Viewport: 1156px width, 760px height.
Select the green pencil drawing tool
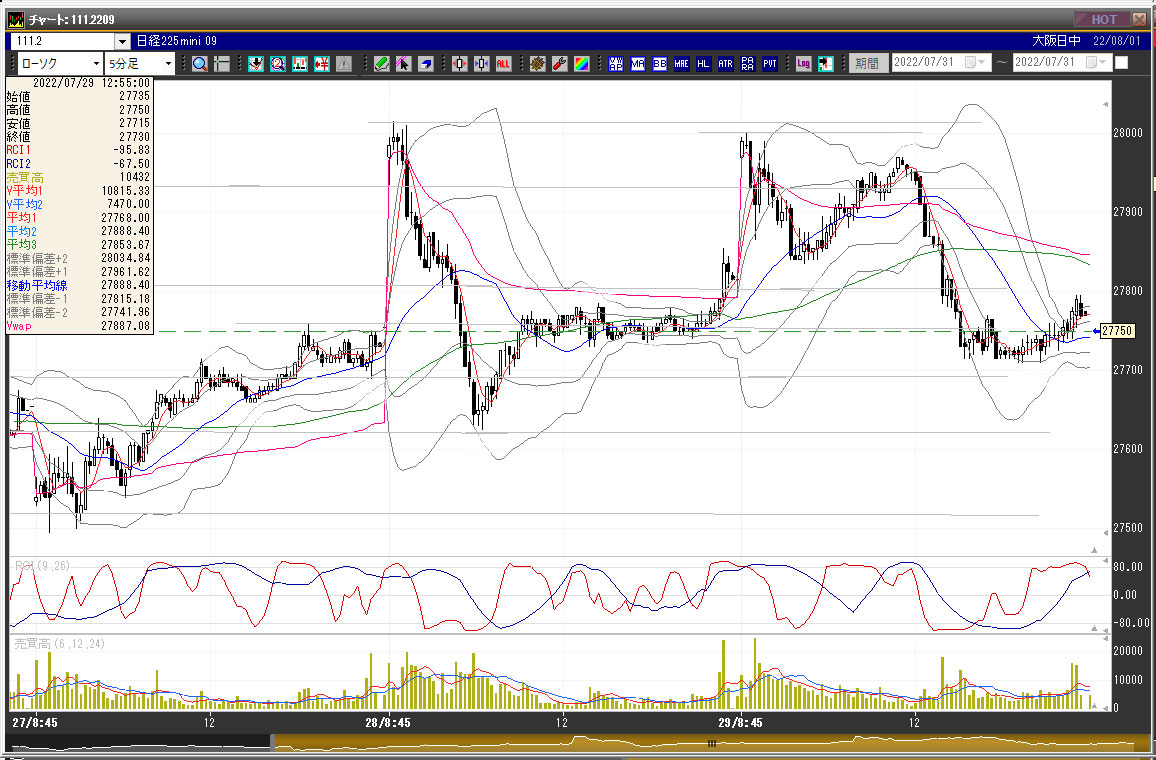point(381,63)
